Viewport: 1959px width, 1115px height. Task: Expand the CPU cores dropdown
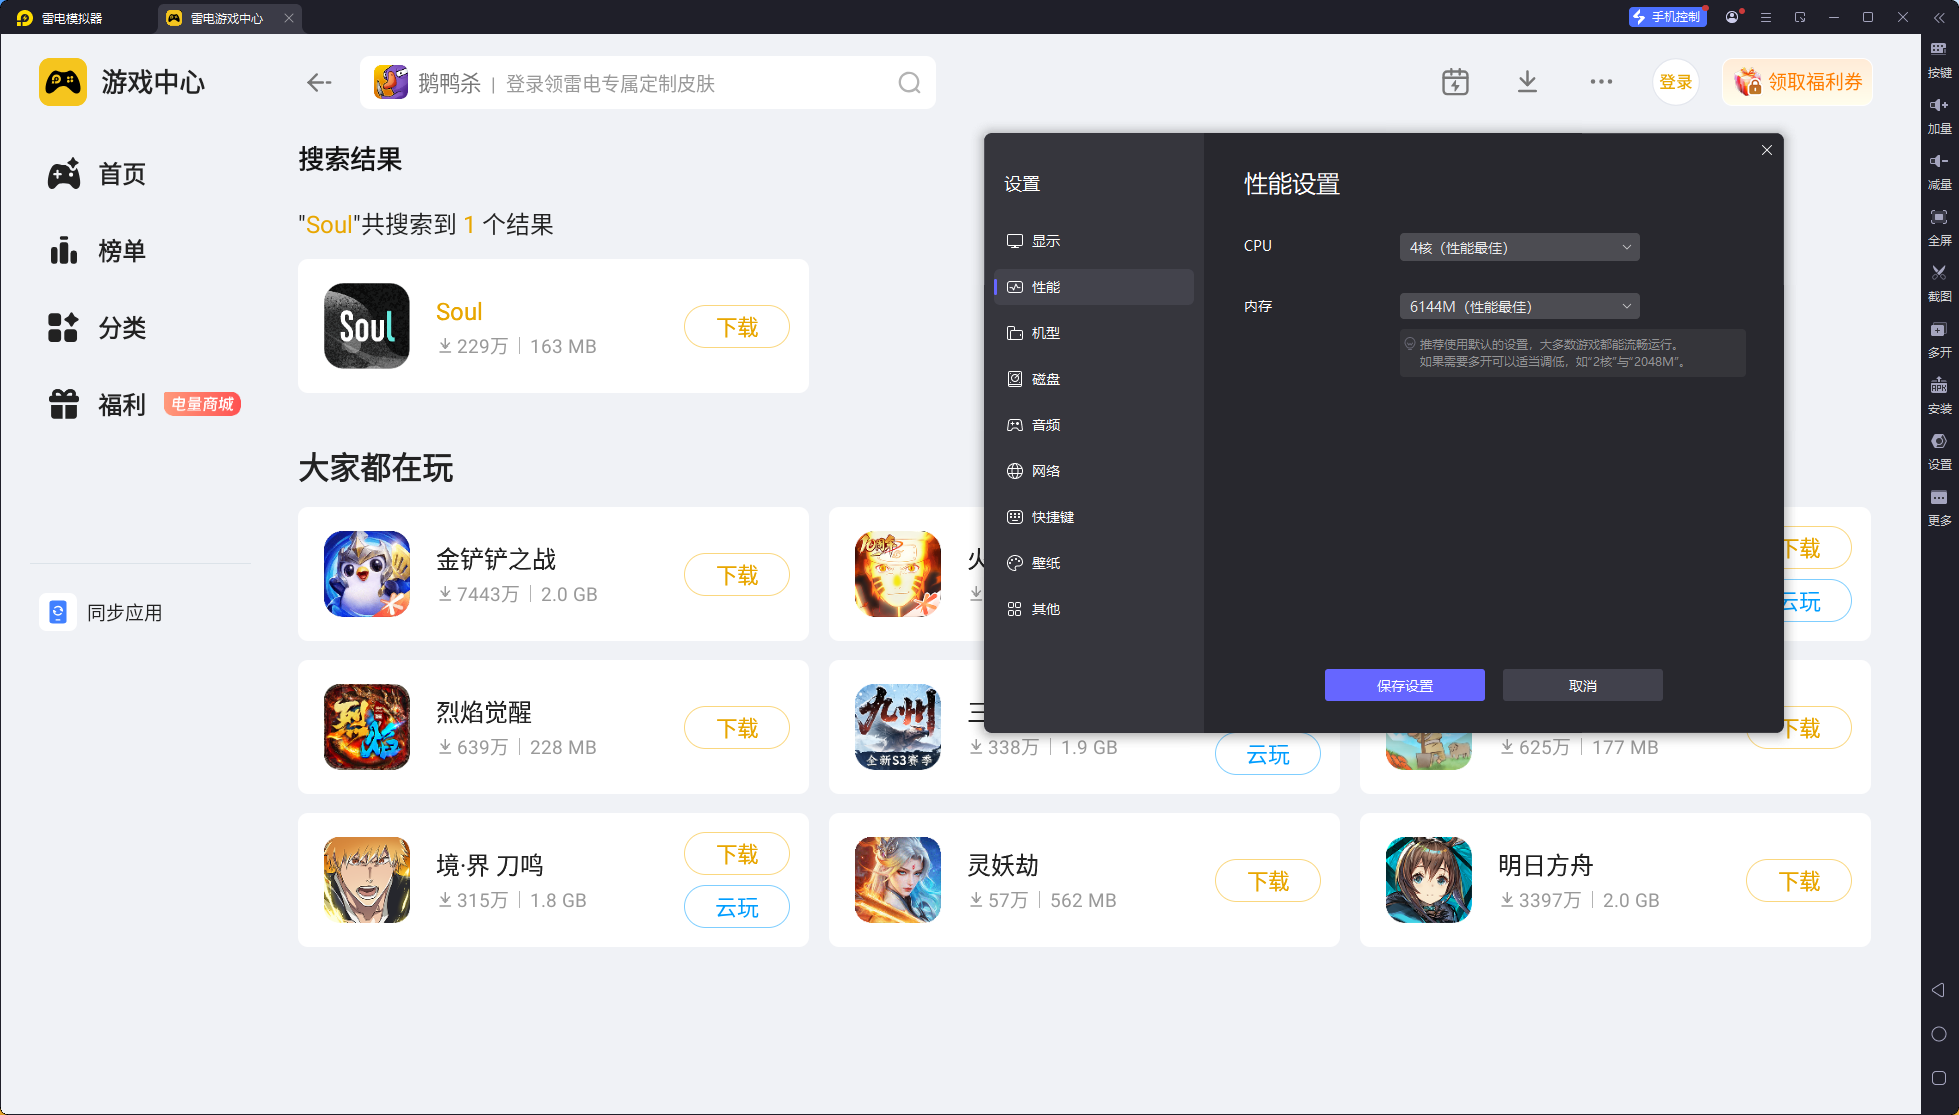[x=1519, y=247]
